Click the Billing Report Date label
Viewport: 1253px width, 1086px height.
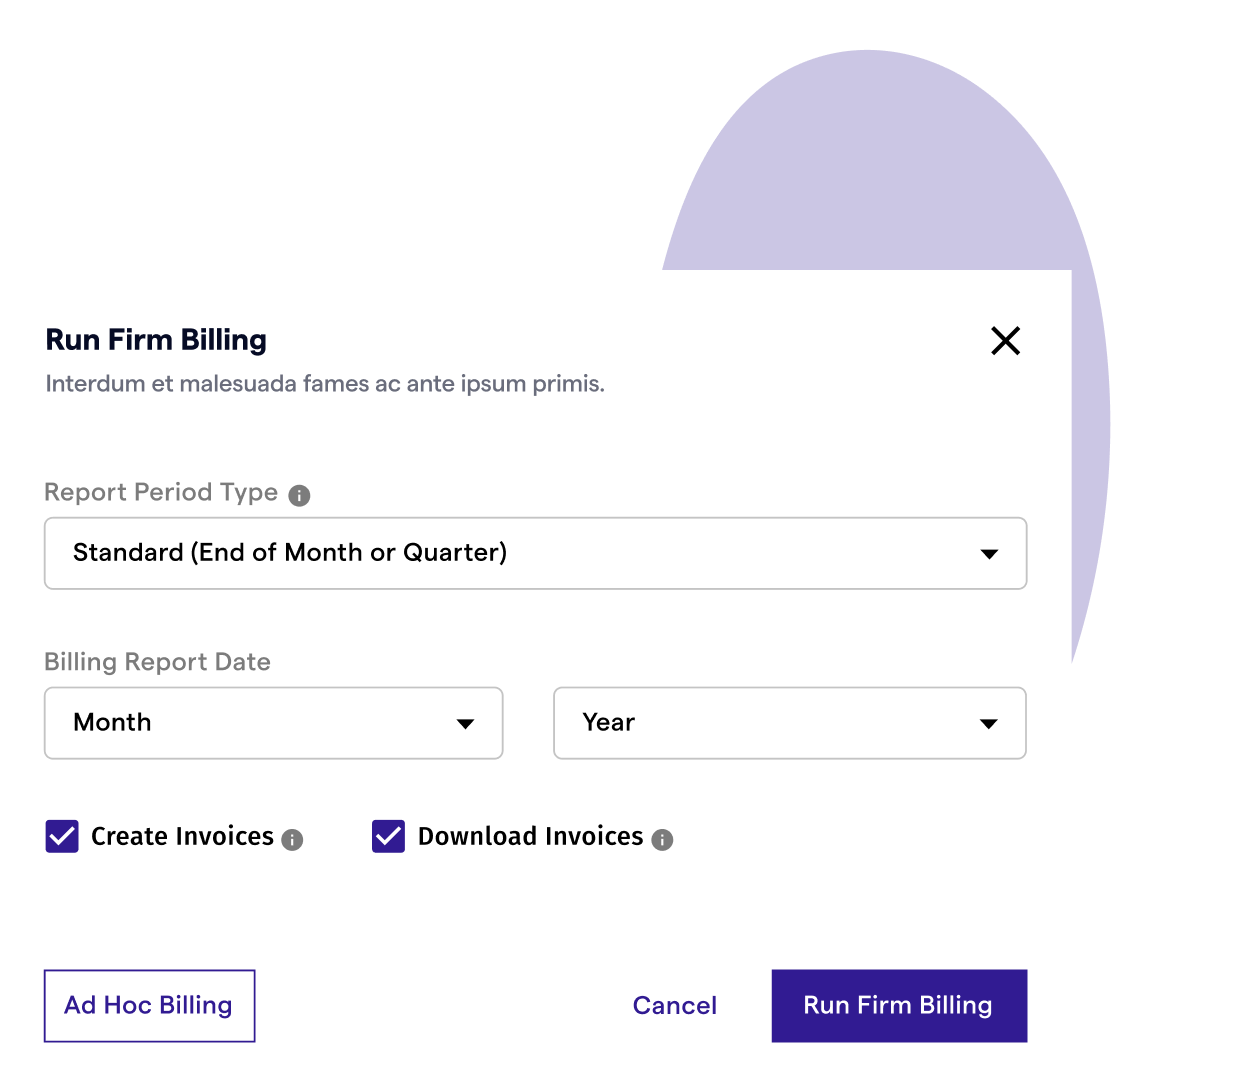[157, 662]
